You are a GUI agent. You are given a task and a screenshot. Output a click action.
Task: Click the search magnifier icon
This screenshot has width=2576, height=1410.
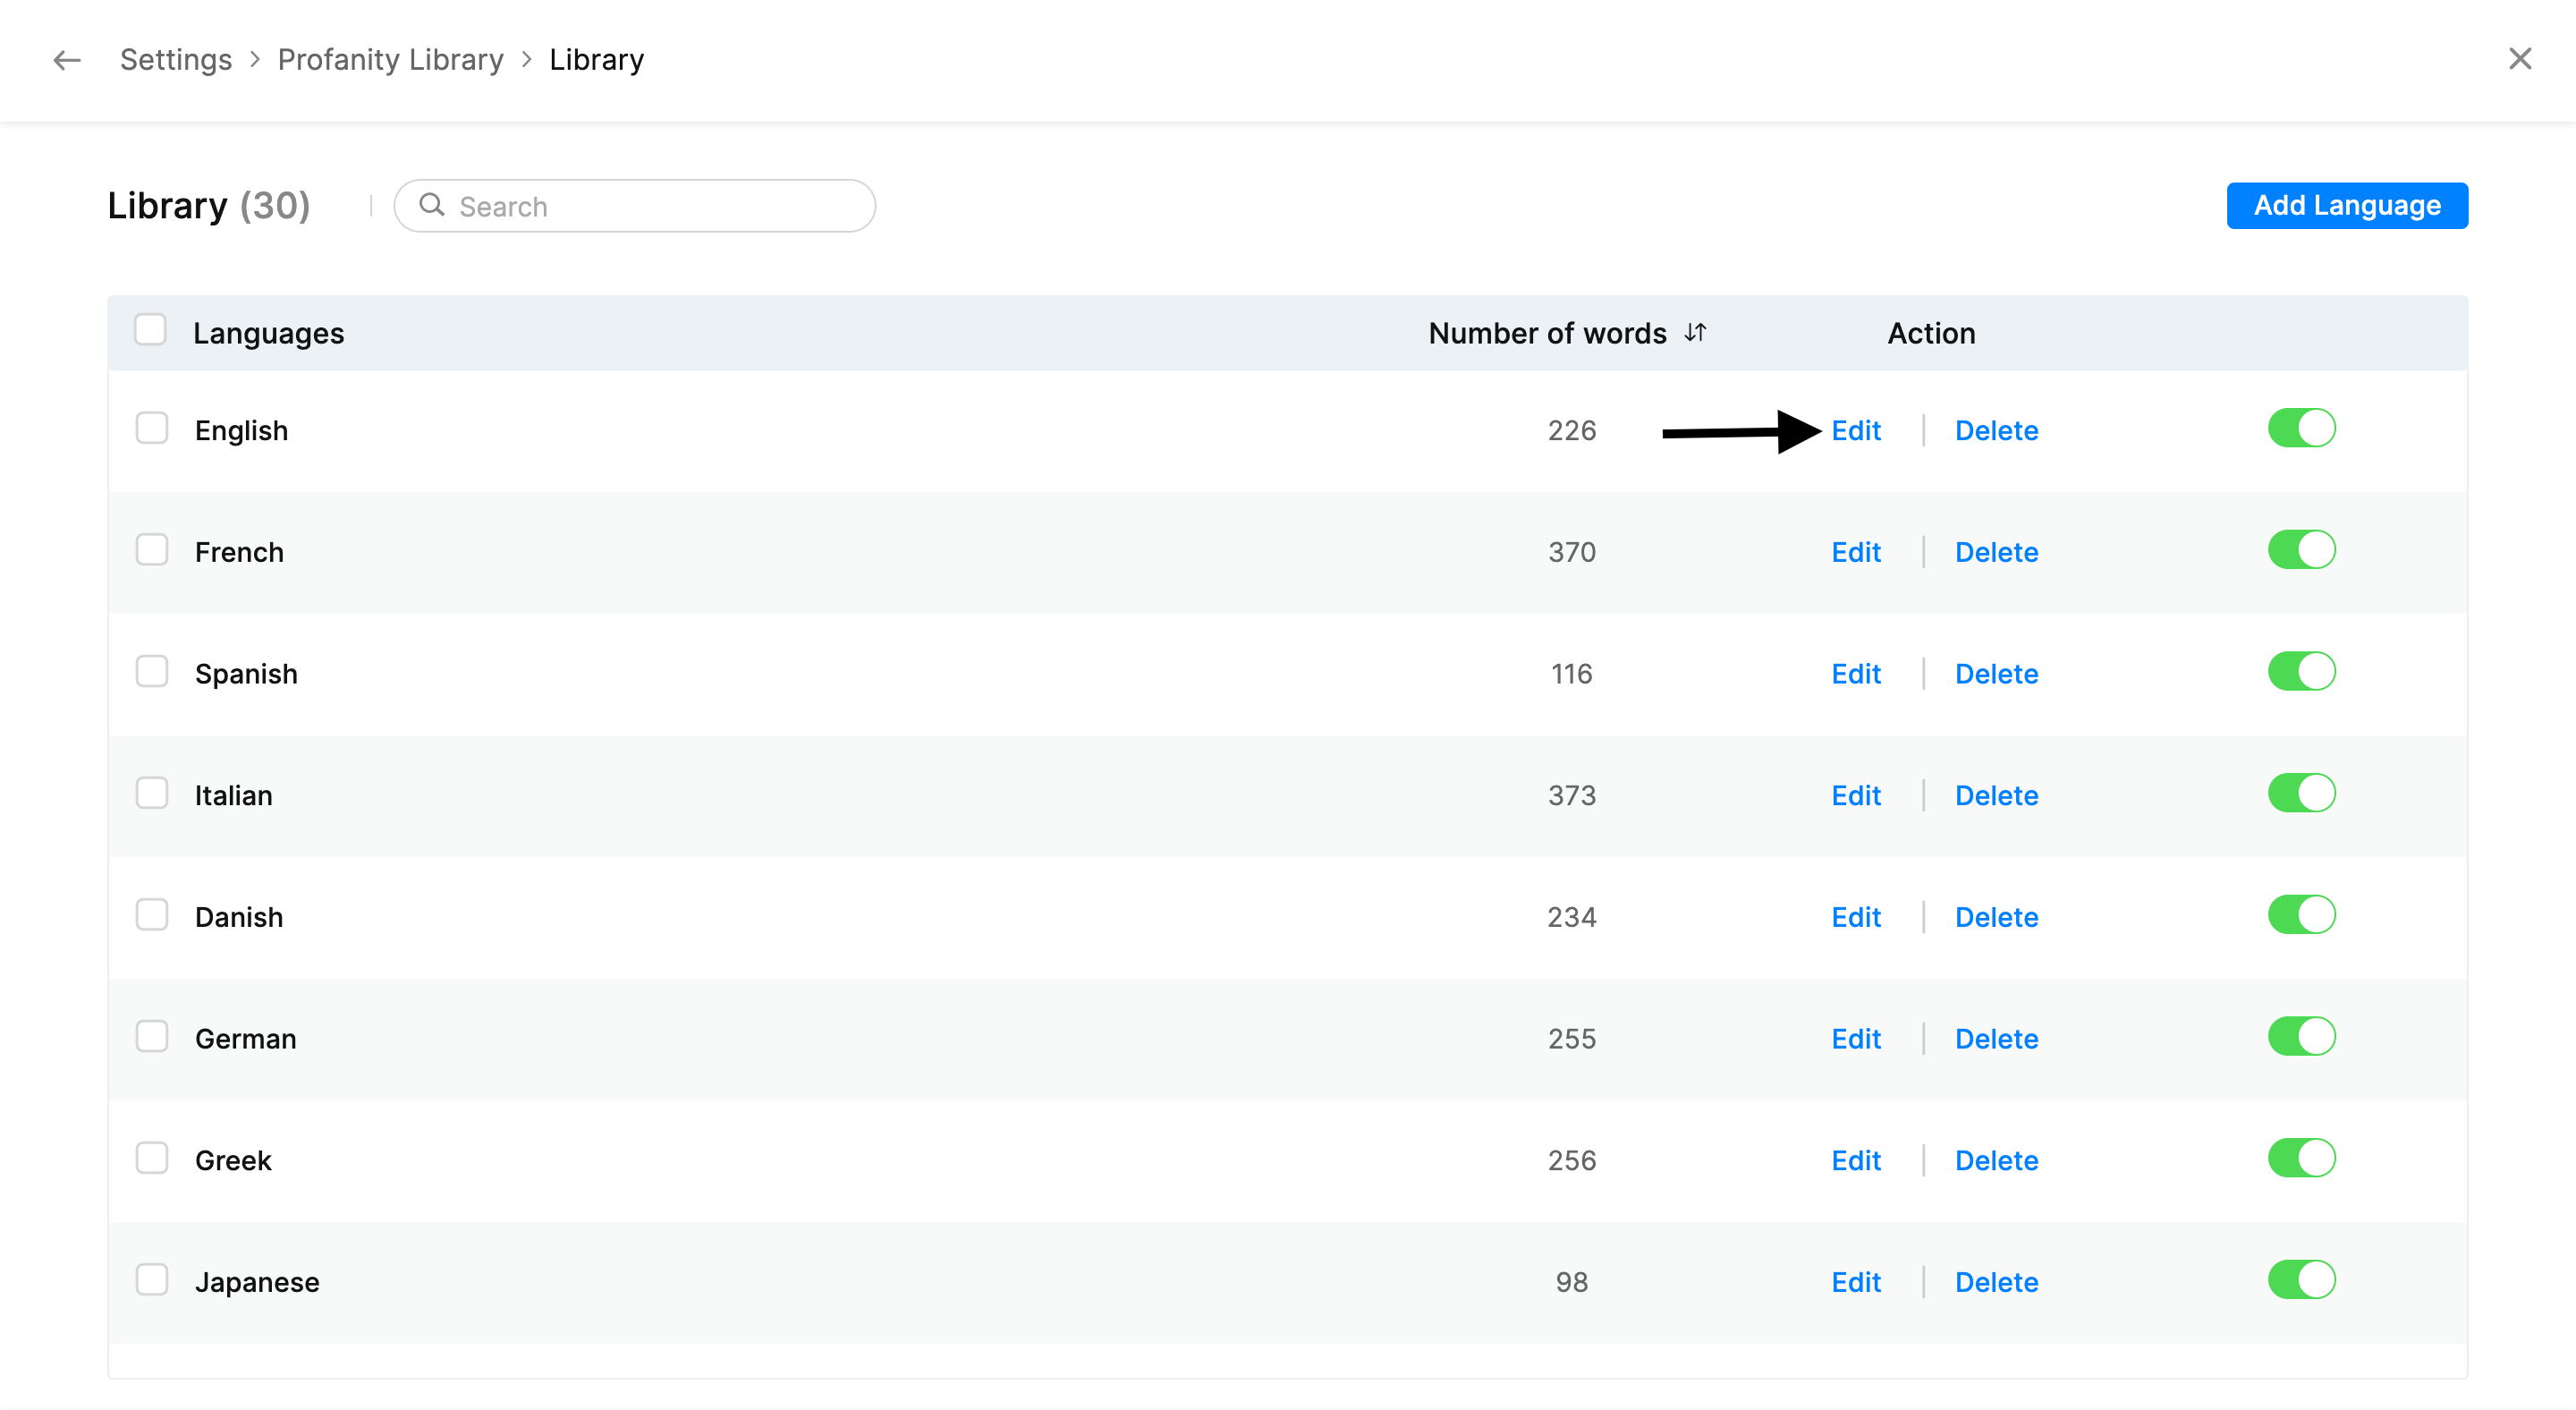(x=431, y=205)
